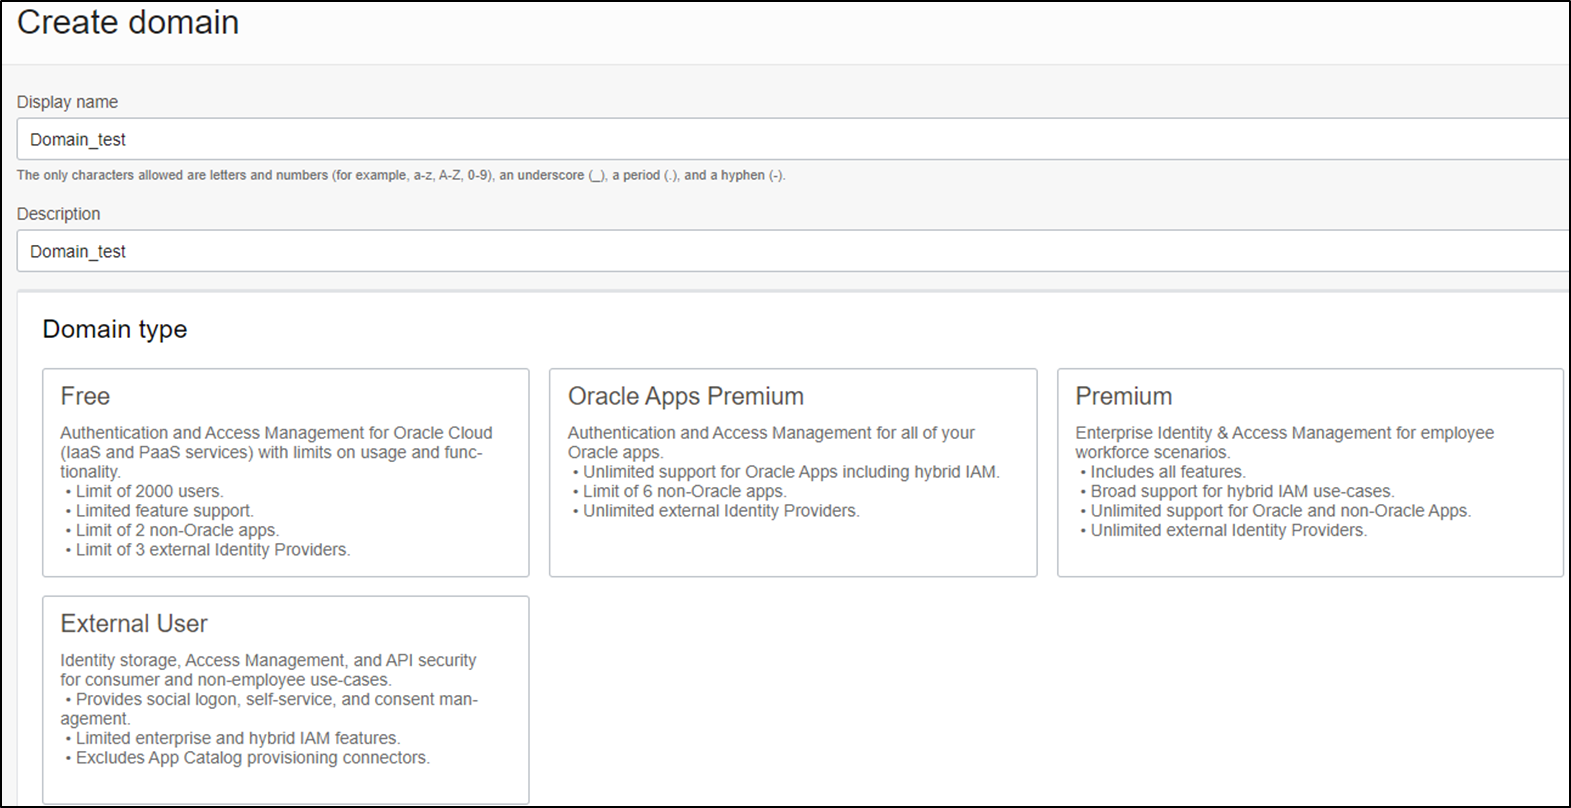This screenshot has height=808, width=1571.
Task: Click 'Unlimited support for Oracle Apps' bullet
Action: point(791,472)
